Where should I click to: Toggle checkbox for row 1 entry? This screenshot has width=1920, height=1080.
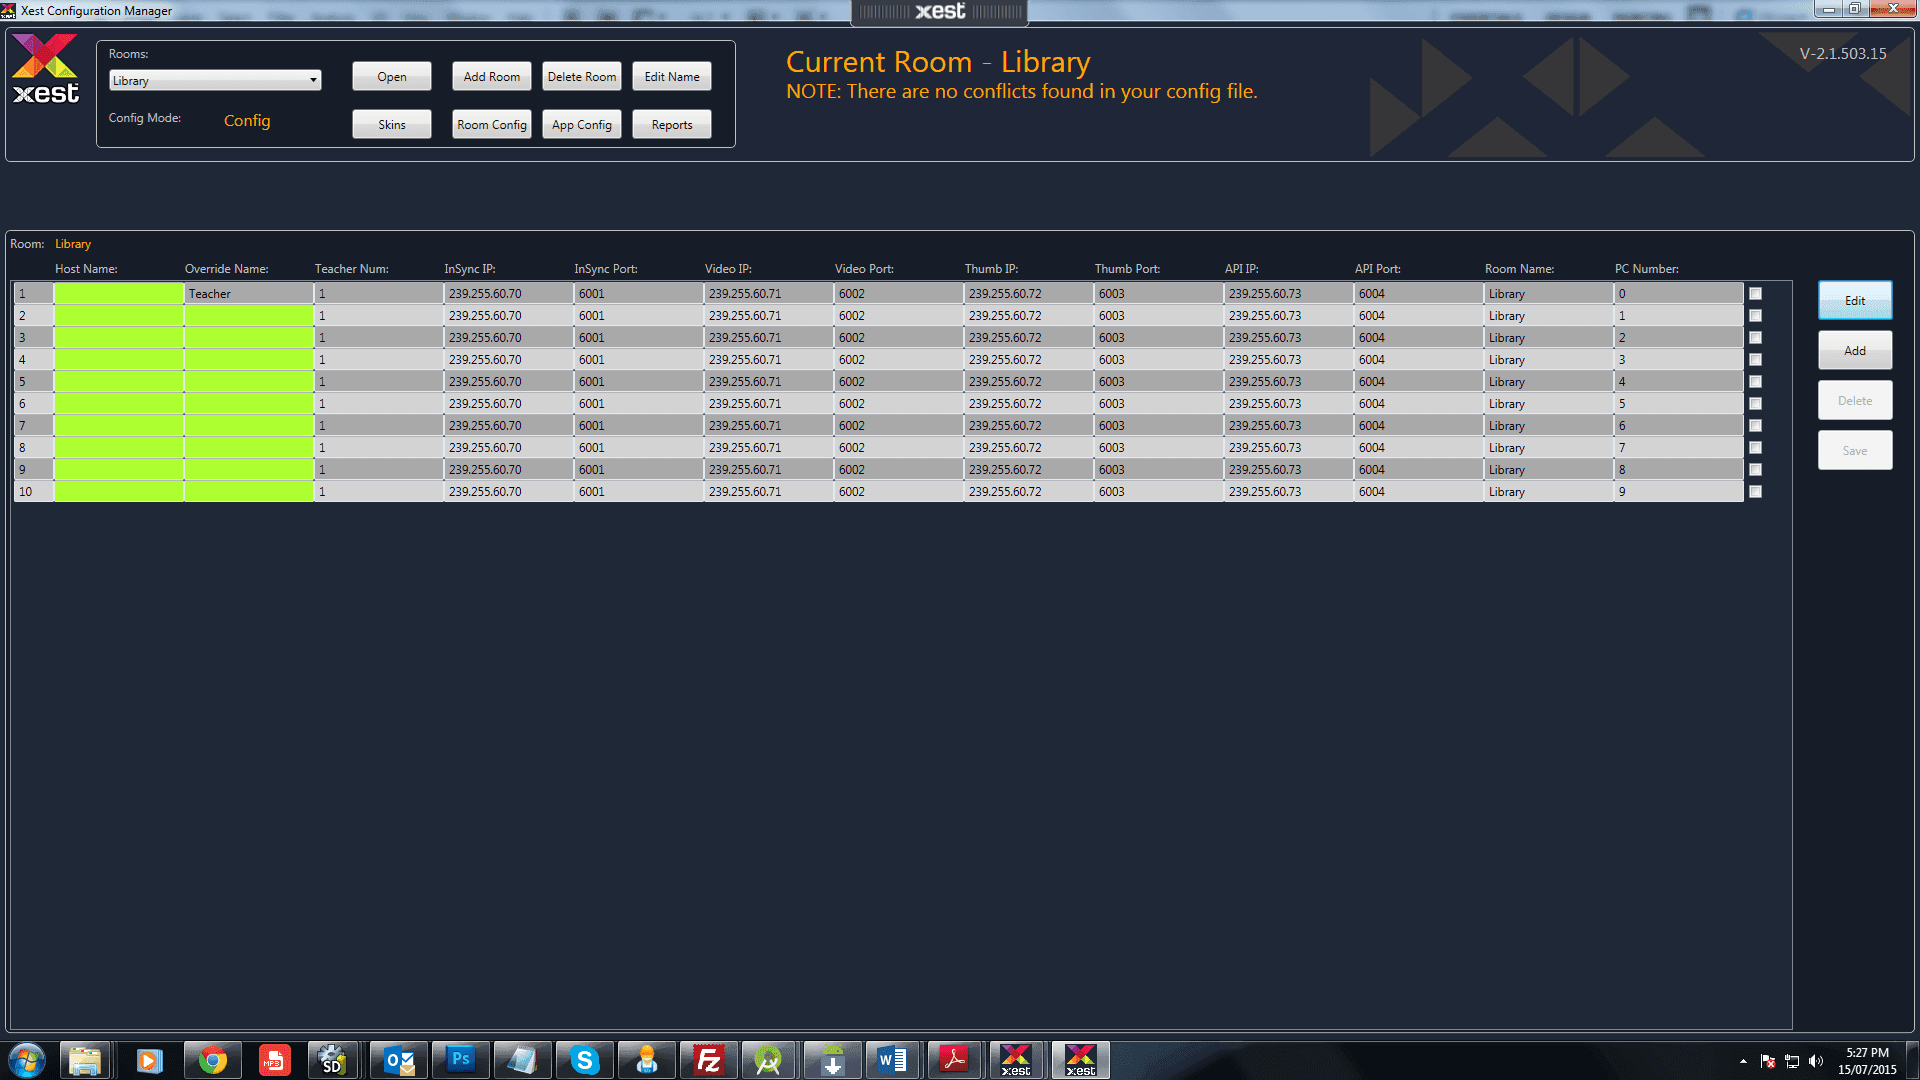coord(1756,293)
